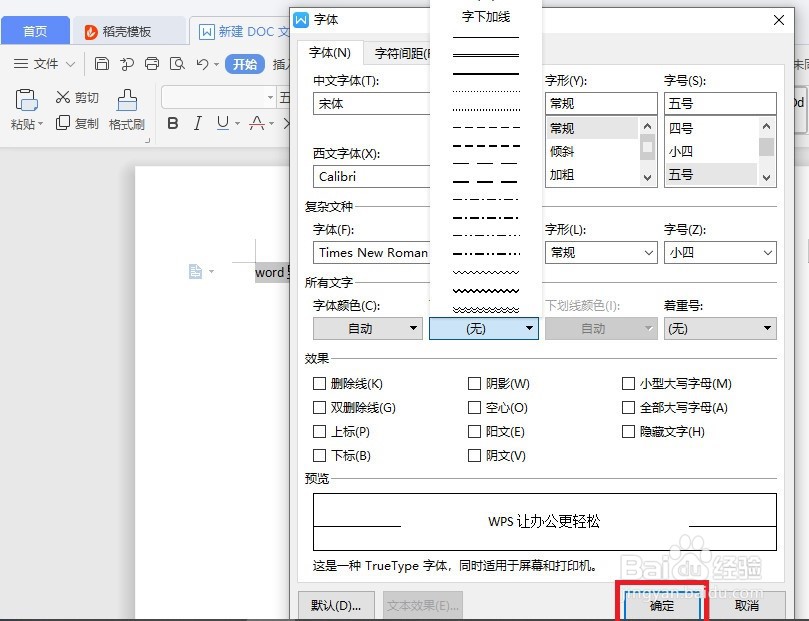The height and width of the screenshot is (621, 809).
Task: Open the 文件 hamburger menu icon
Action: pyautogui.click(x=21, y=63)
